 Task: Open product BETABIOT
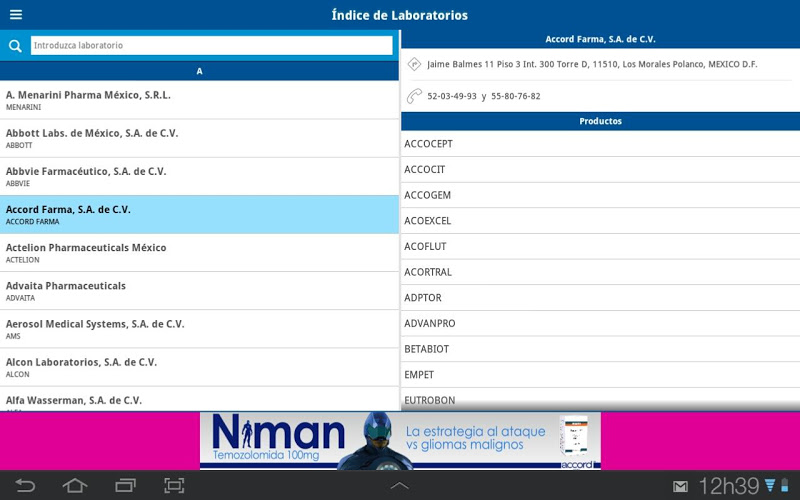[601, 349]
